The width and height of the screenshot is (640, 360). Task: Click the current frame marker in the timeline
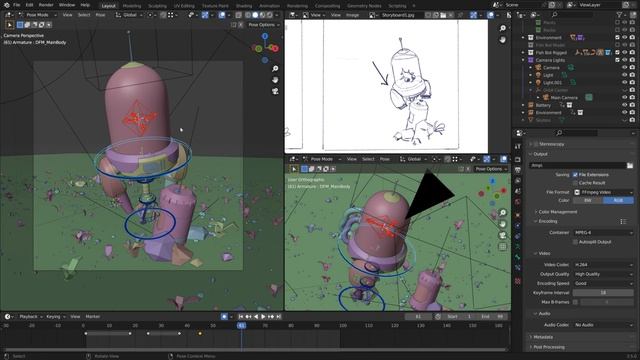242,326
